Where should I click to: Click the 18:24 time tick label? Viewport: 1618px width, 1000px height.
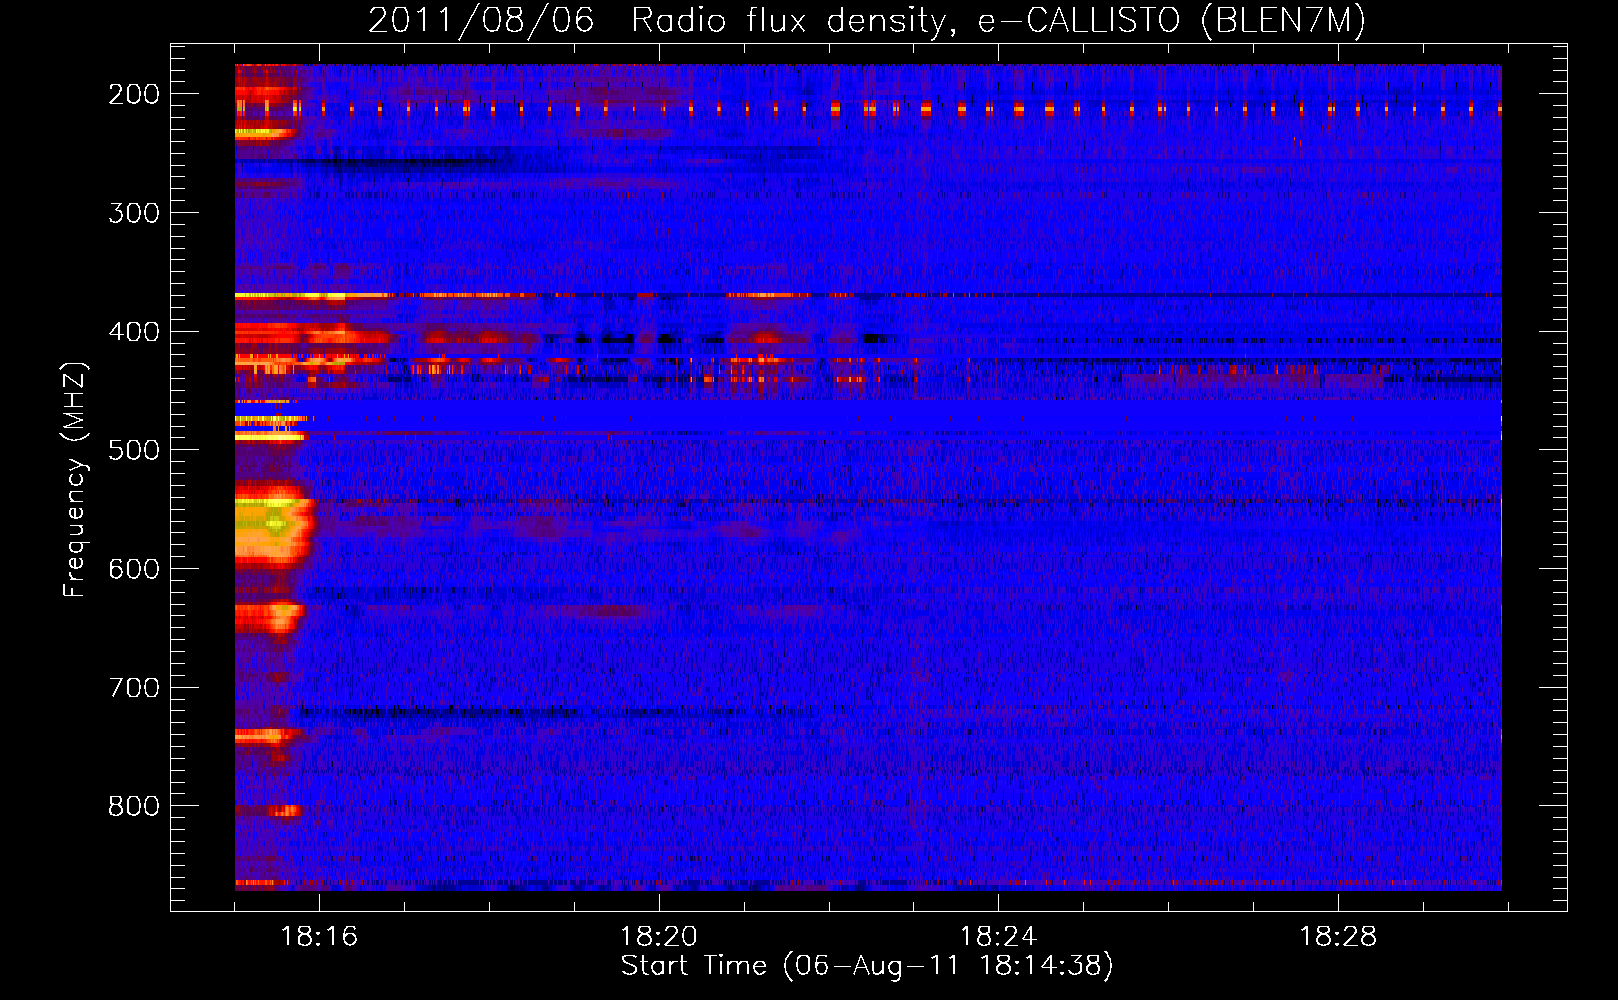998,937
